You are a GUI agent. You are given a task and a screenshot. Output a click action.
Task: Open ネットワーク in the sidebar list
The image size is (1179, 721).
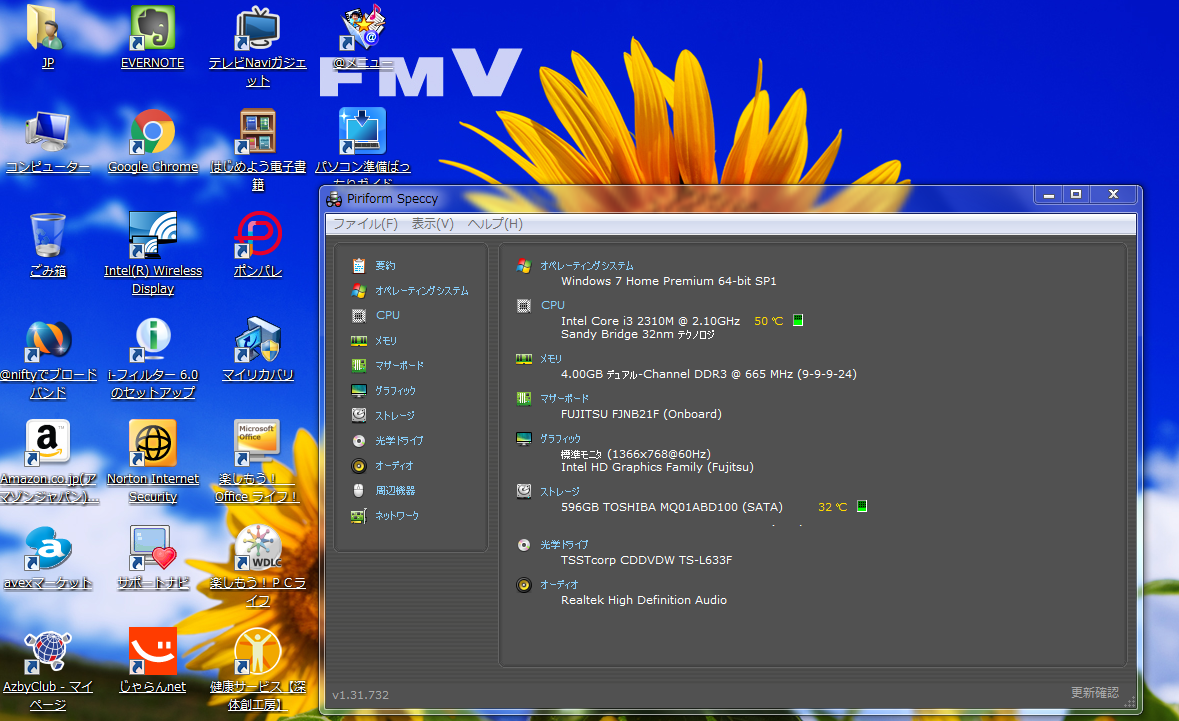tap(397, 516)
